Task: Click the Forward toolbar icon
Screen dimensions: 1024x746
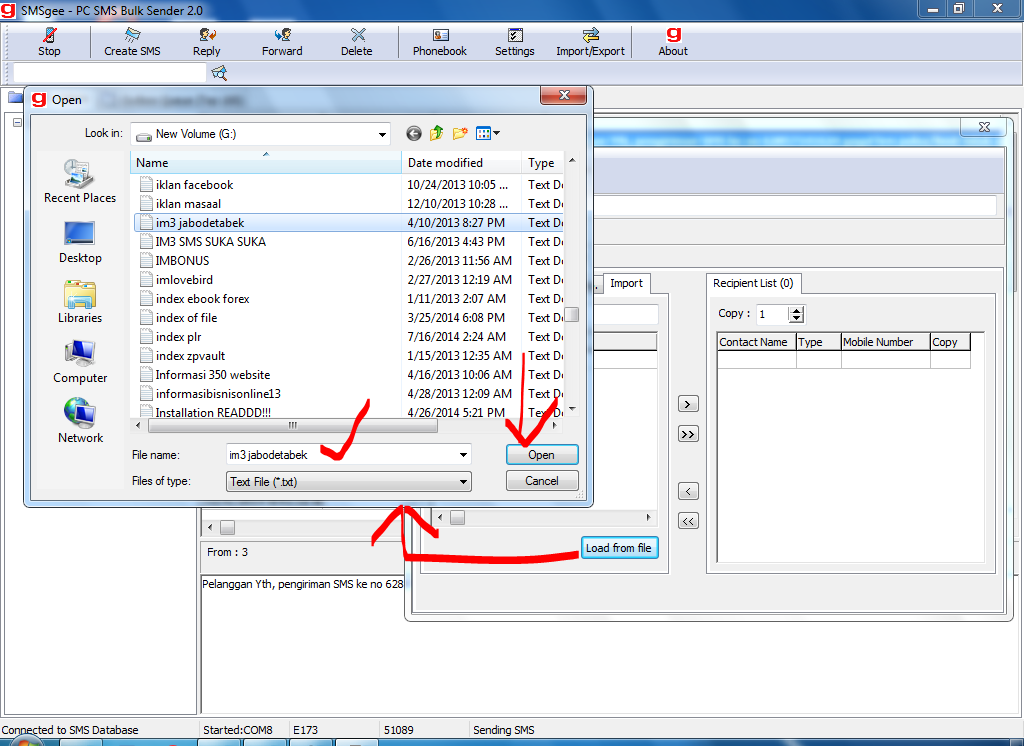Action: click(x=282, y=42)
